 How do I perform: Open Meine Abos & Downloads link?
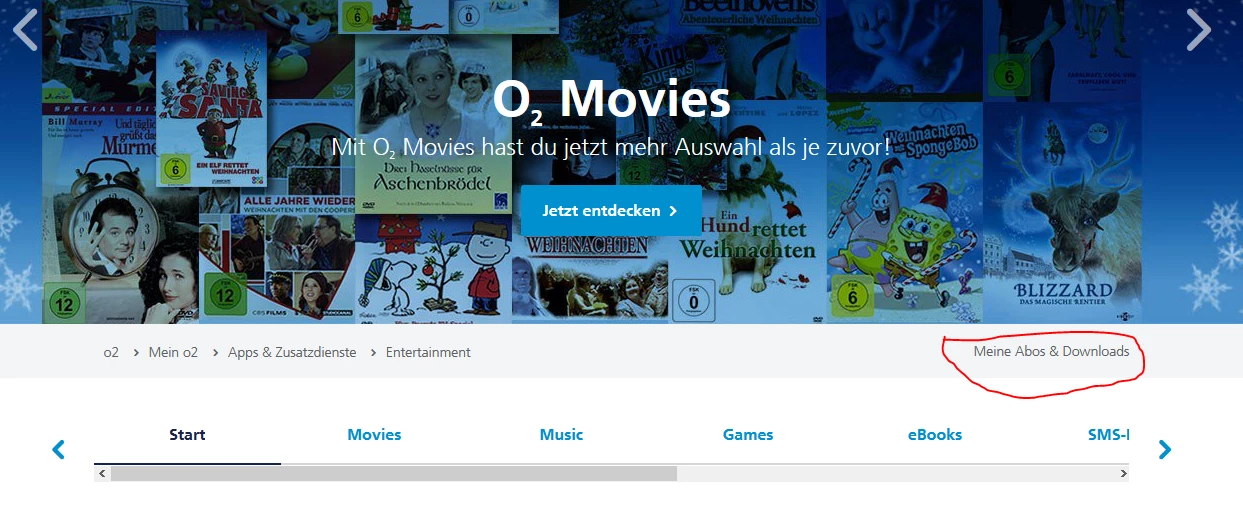tap(1051, 351)
